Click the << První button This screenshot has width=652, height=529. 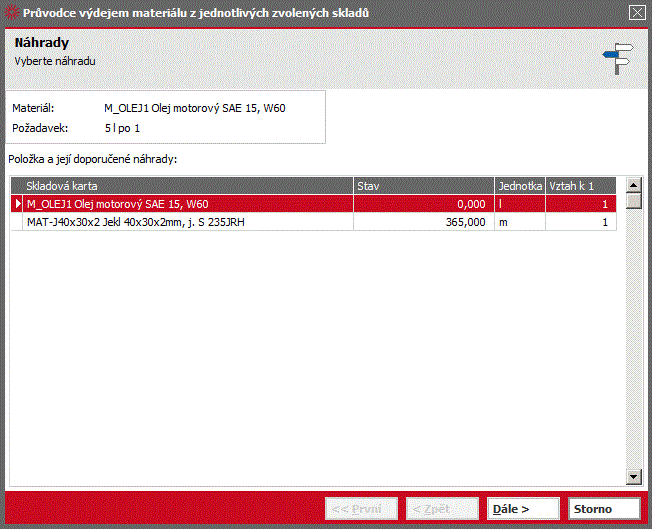361,509
